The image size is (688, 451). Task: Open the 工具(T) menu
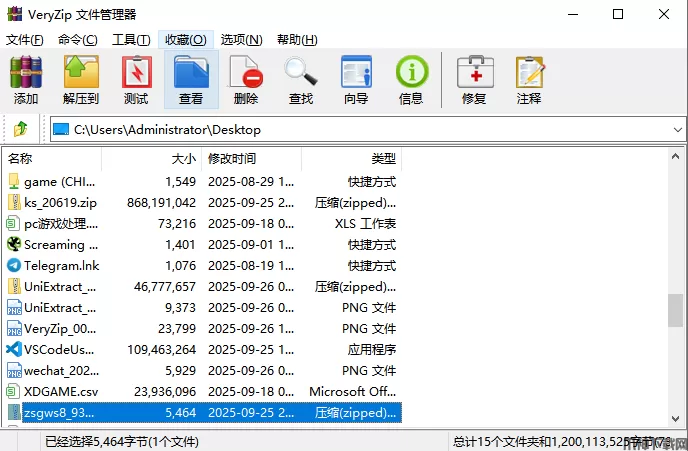tap(131, 40)
